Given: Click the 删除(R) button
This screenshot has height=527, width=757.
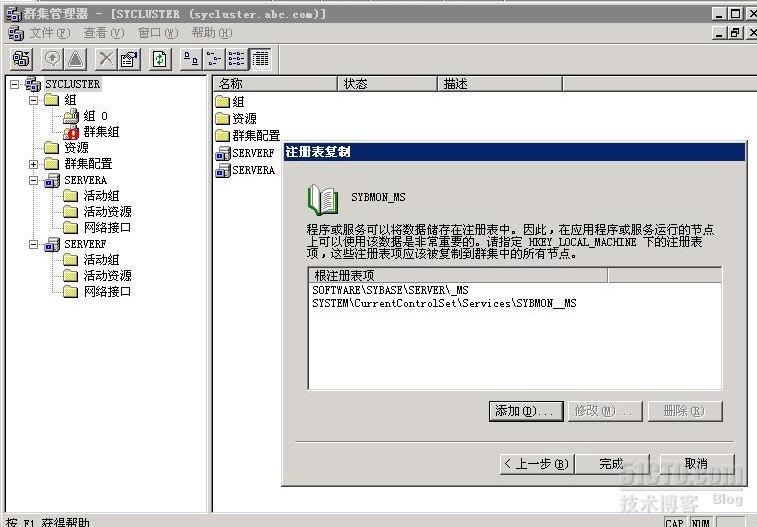Looking at the screenshot, I should click(x=685, y=411).
